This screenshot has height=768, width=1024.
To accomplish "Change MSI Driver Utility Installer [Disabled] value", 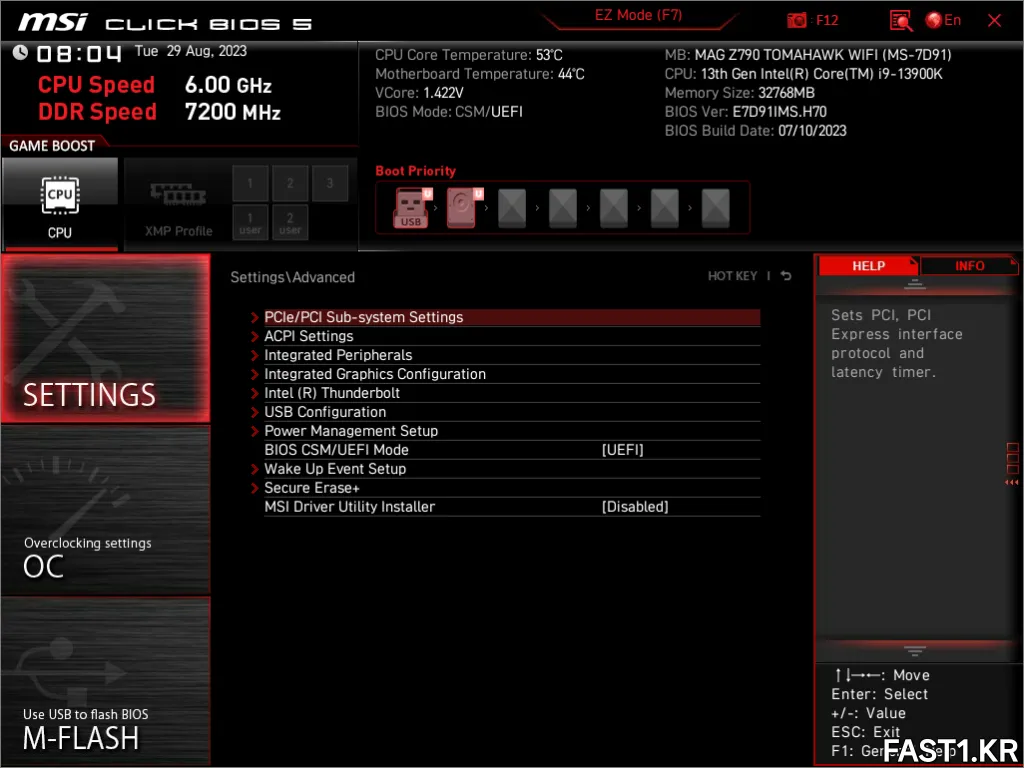I will tap(635, 507).
